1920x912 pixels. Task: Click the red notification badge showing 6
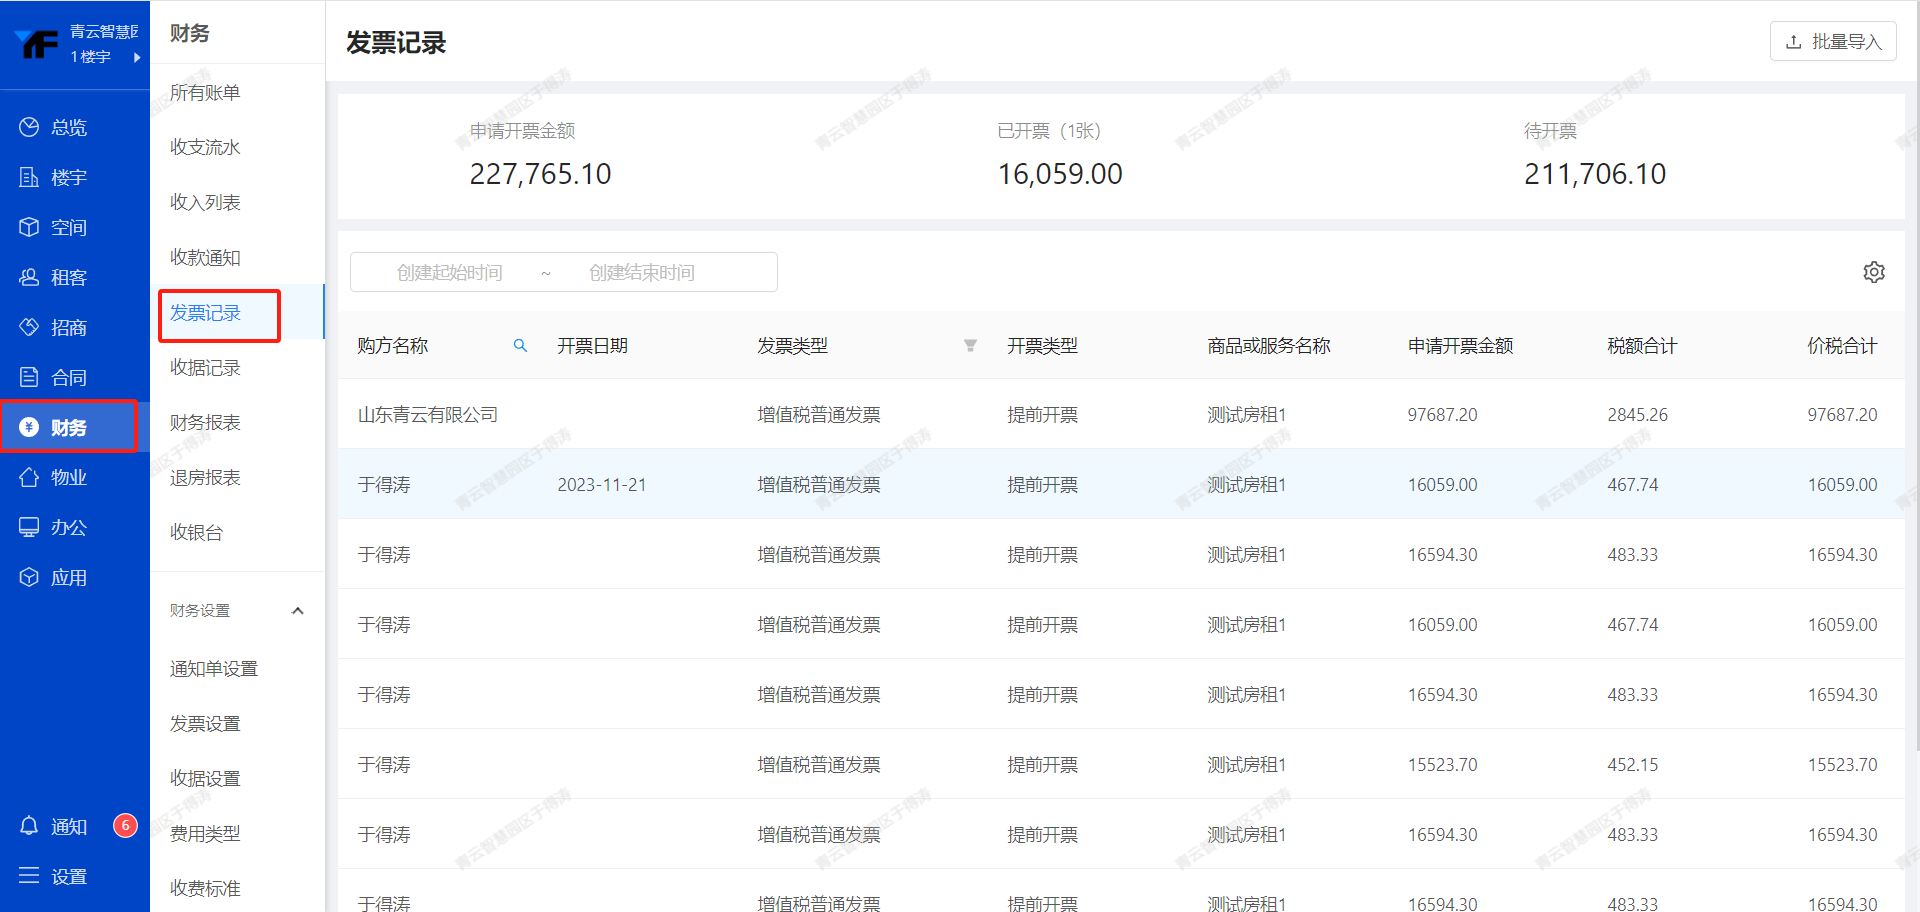click(x=125, y=825)
